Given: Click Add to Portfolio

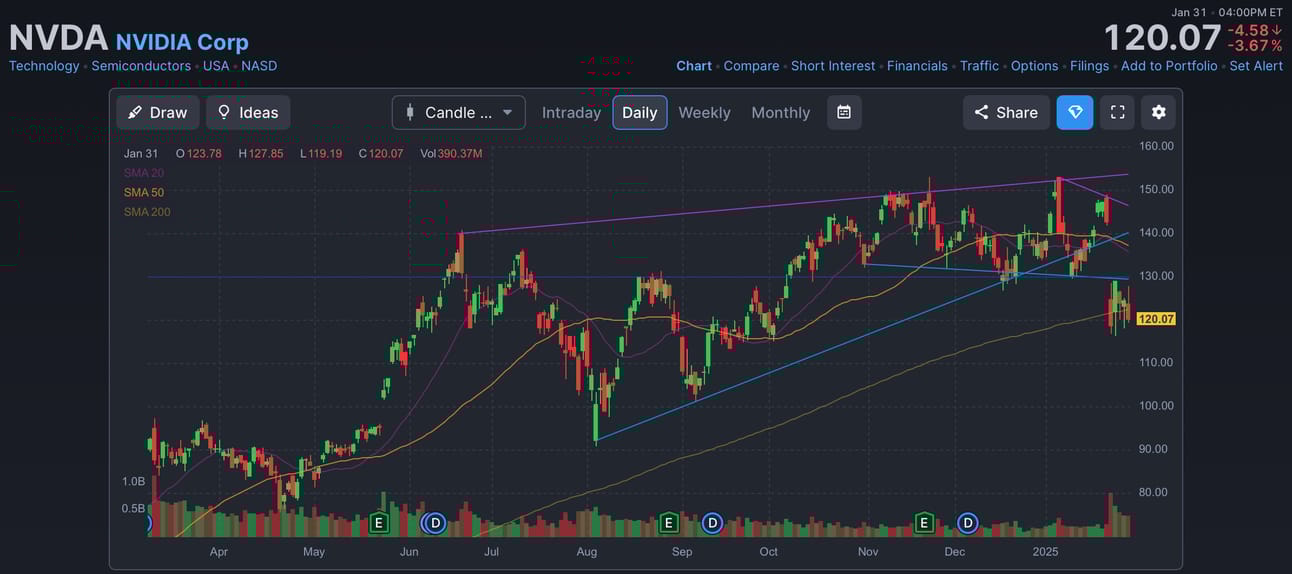Looking at the screenshot, I should [x=1169, y=66].
